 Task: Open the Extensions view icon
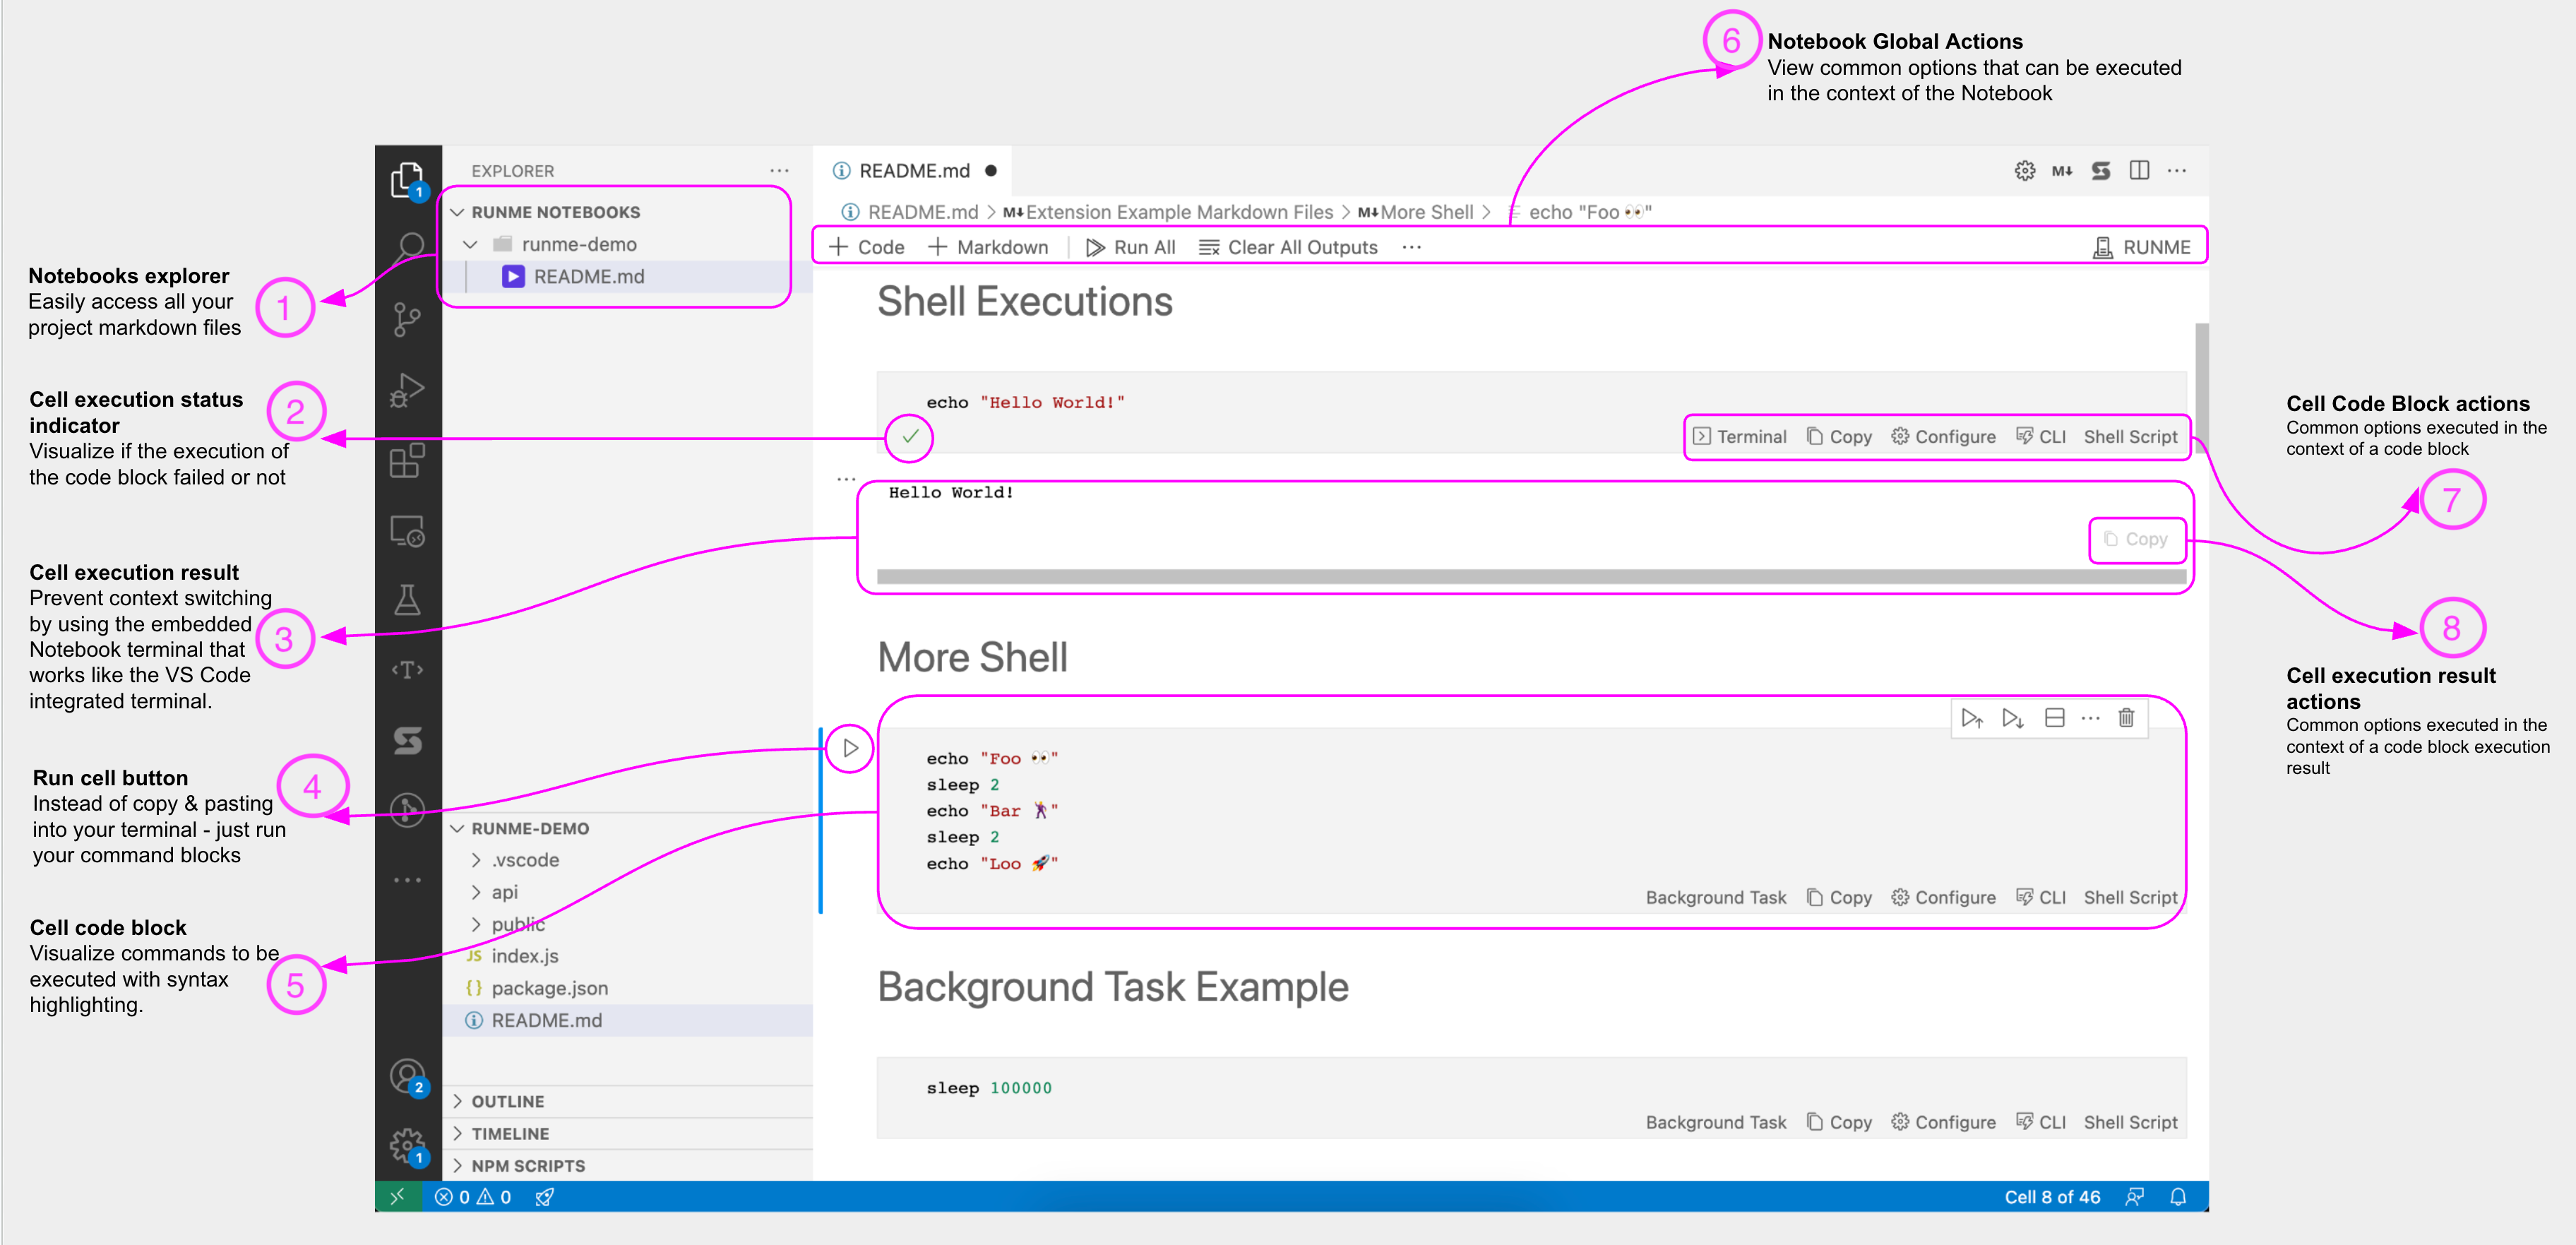coord(407,461)
